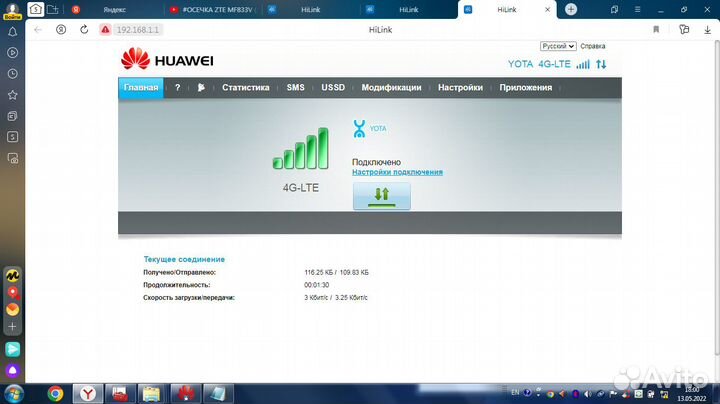
Task: Click the question mark menu item
Action: (x=178, y=88)
